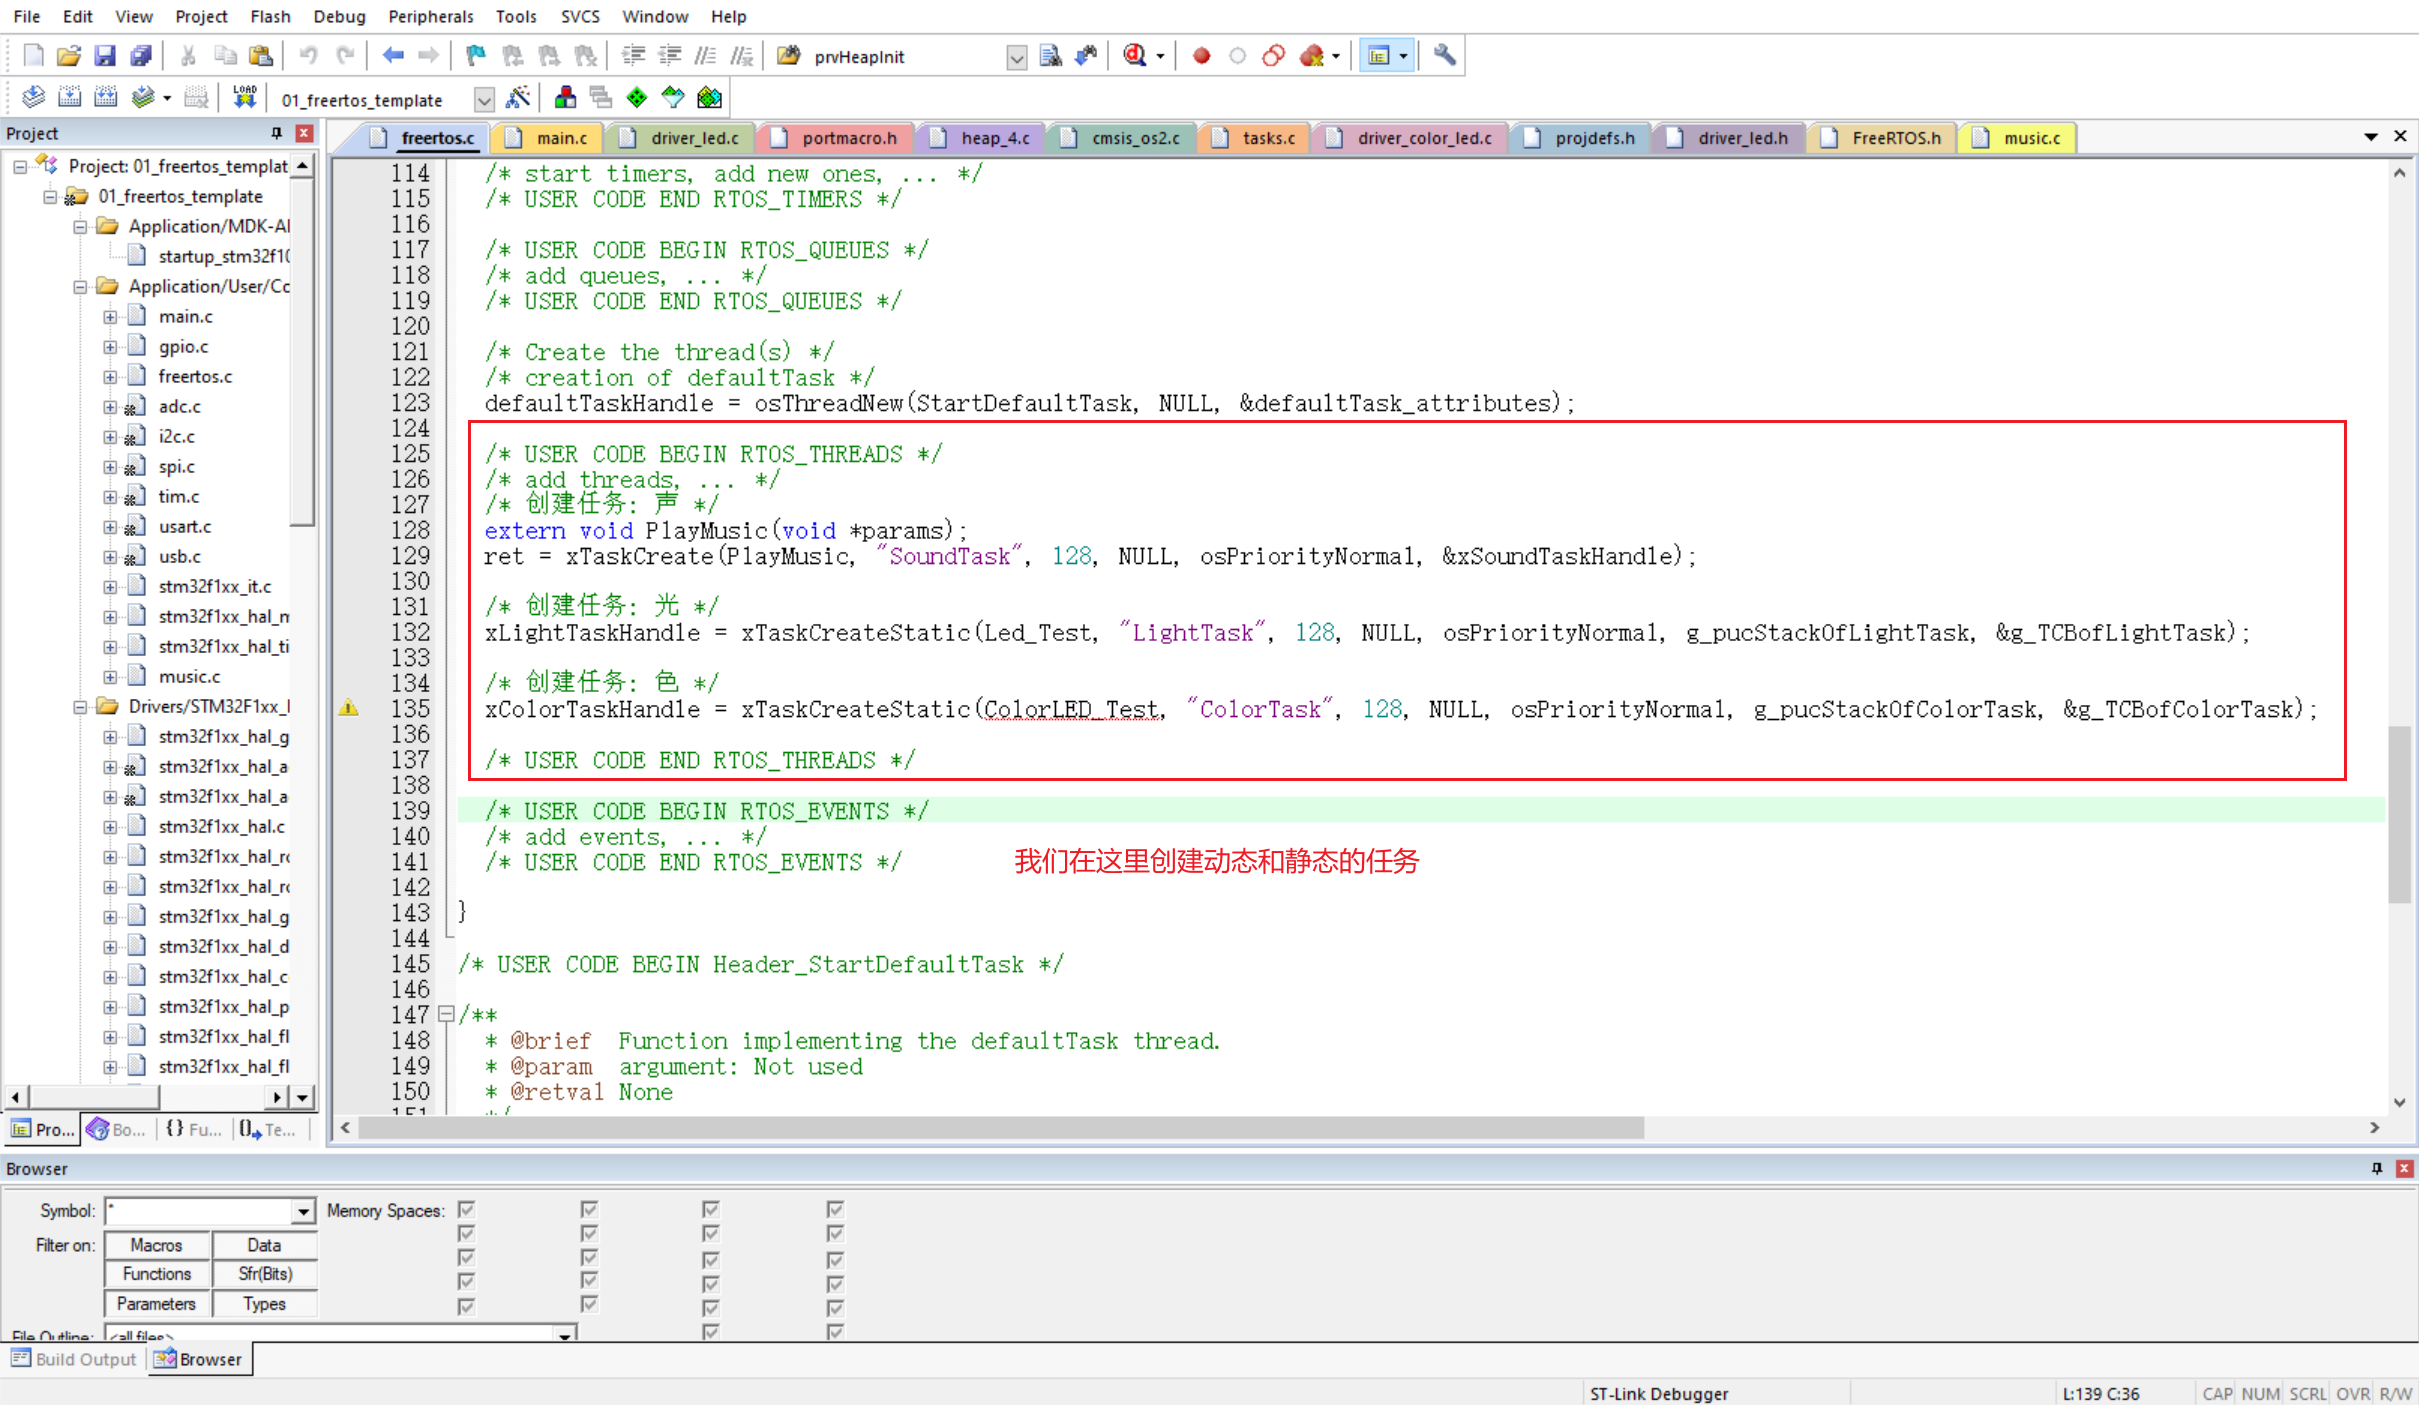Comment selection using the comment-lines icon

pos(706,56)
